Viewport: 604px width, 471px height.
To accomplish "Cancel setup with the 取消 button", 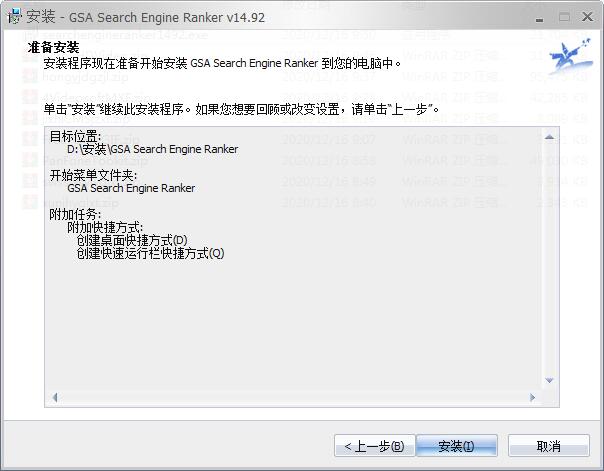I will [x=549, y=446].
